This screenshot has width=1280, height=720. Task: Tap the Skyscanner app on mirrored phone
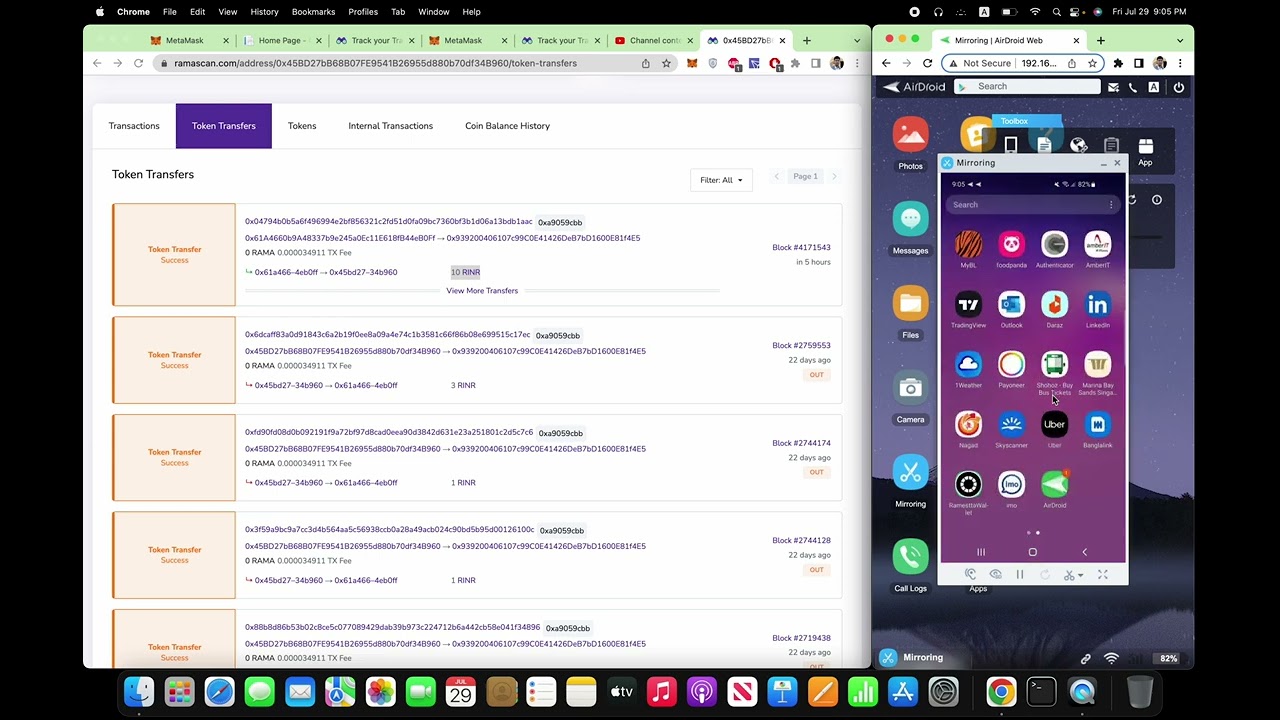point(1011,425)
